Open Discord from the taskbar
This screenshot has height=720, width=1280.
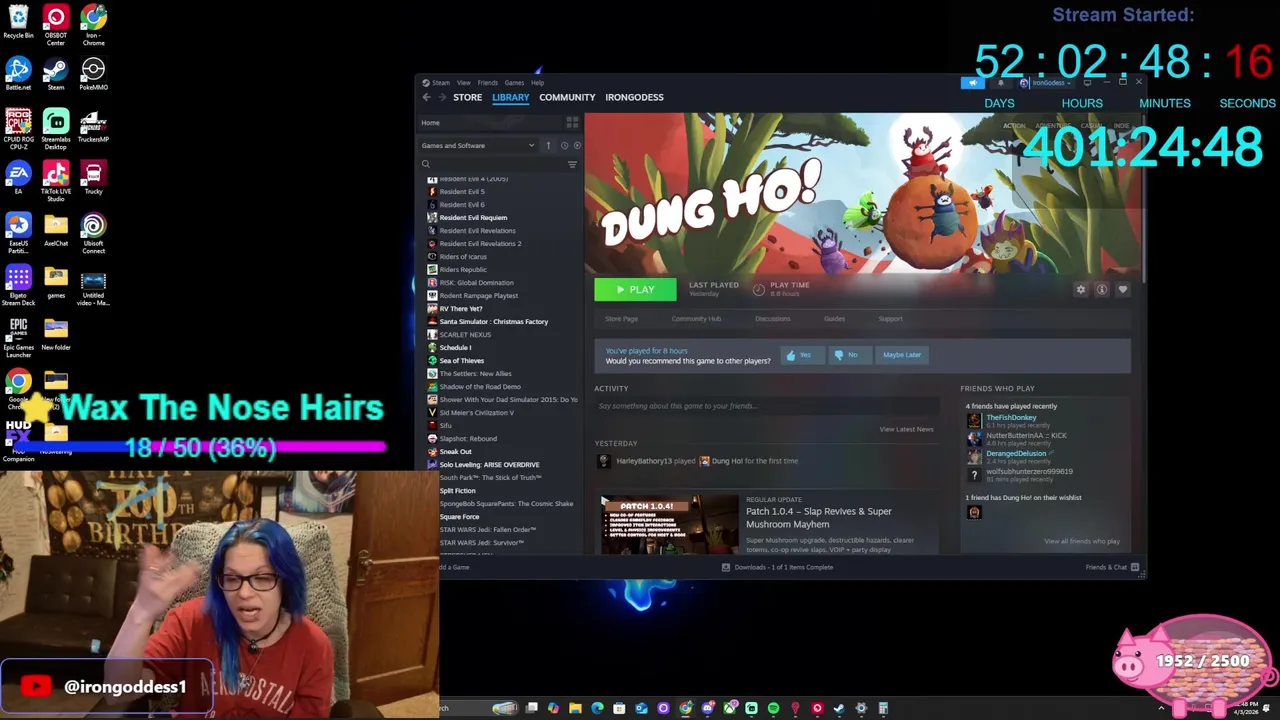(707, 708)
